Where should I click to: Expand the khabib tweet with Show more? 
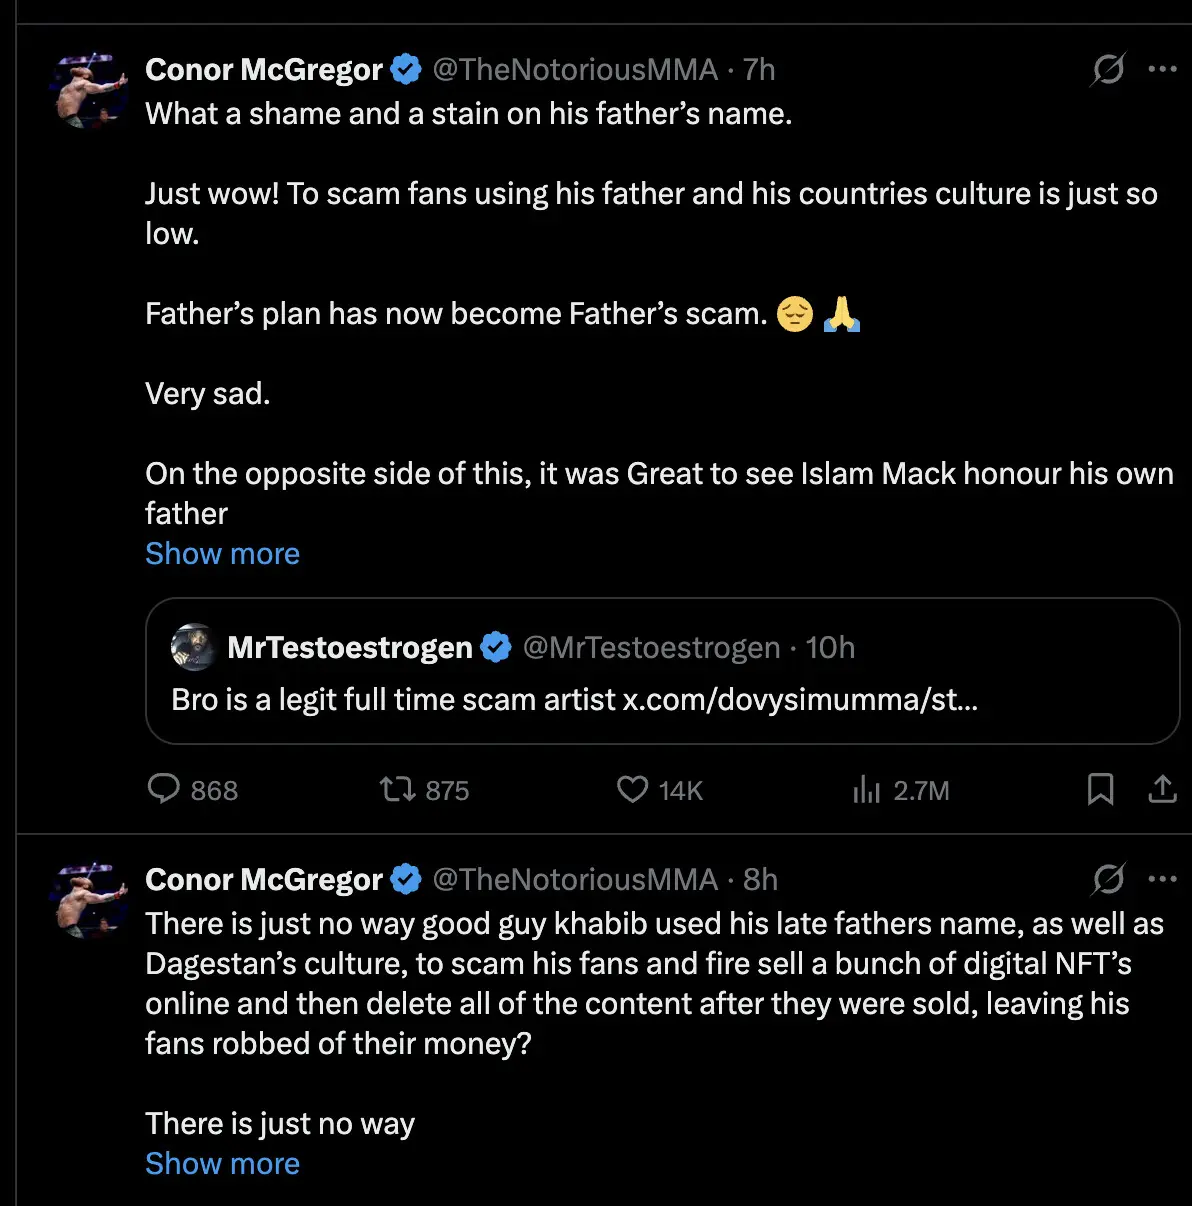pos(222,1163)
